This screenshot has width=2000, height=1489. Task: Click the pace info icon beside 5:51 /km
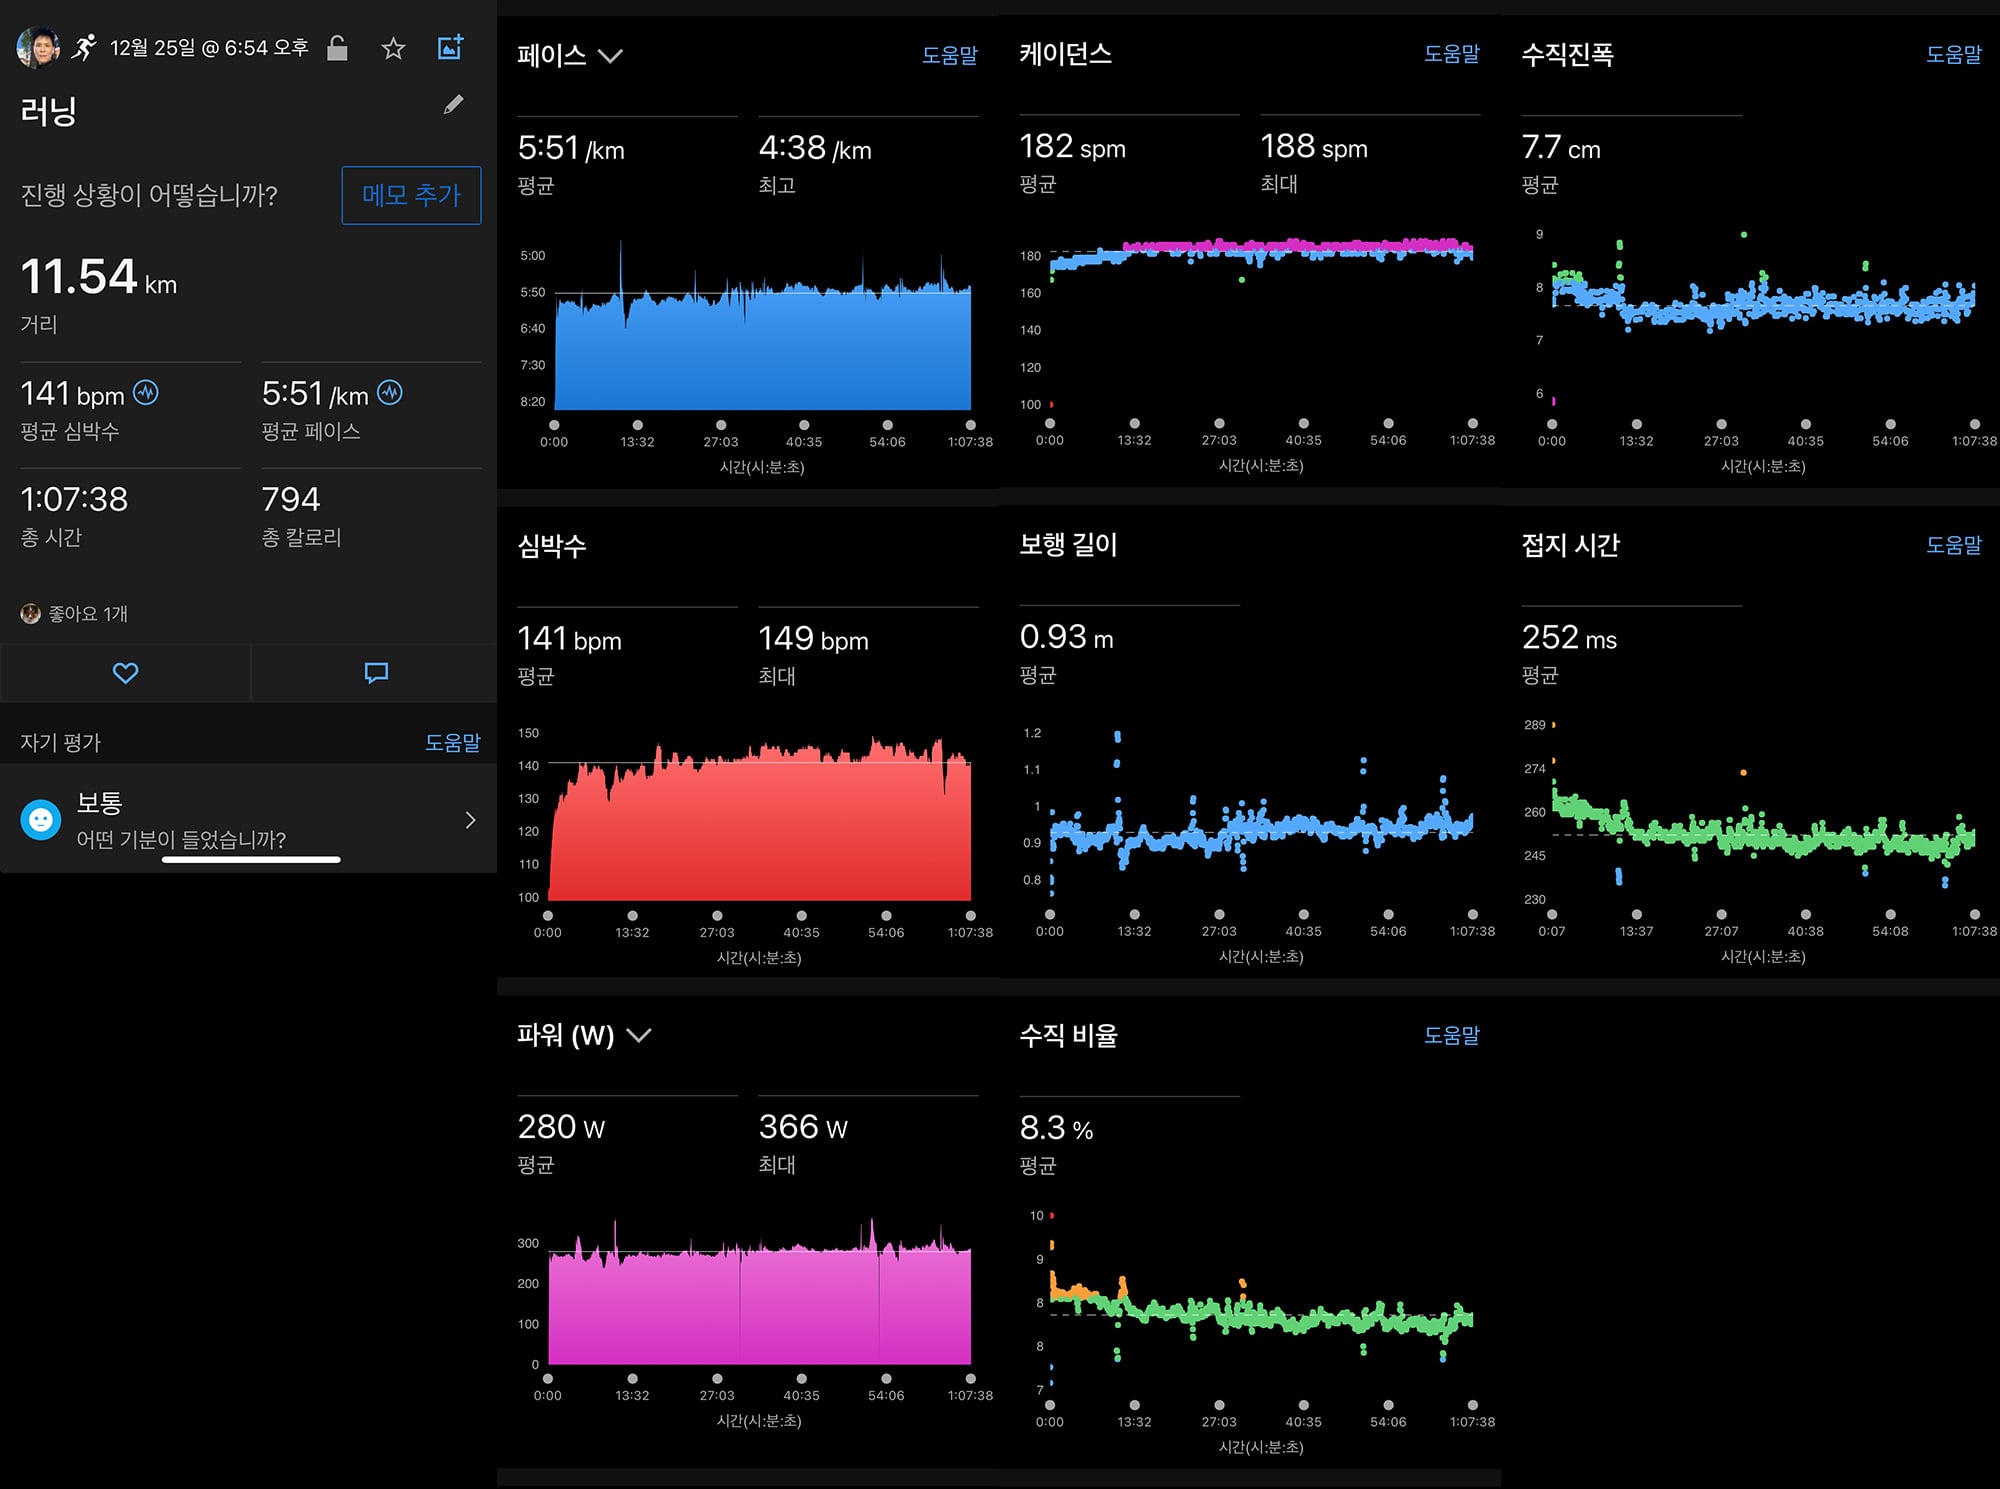pos(390,393)
